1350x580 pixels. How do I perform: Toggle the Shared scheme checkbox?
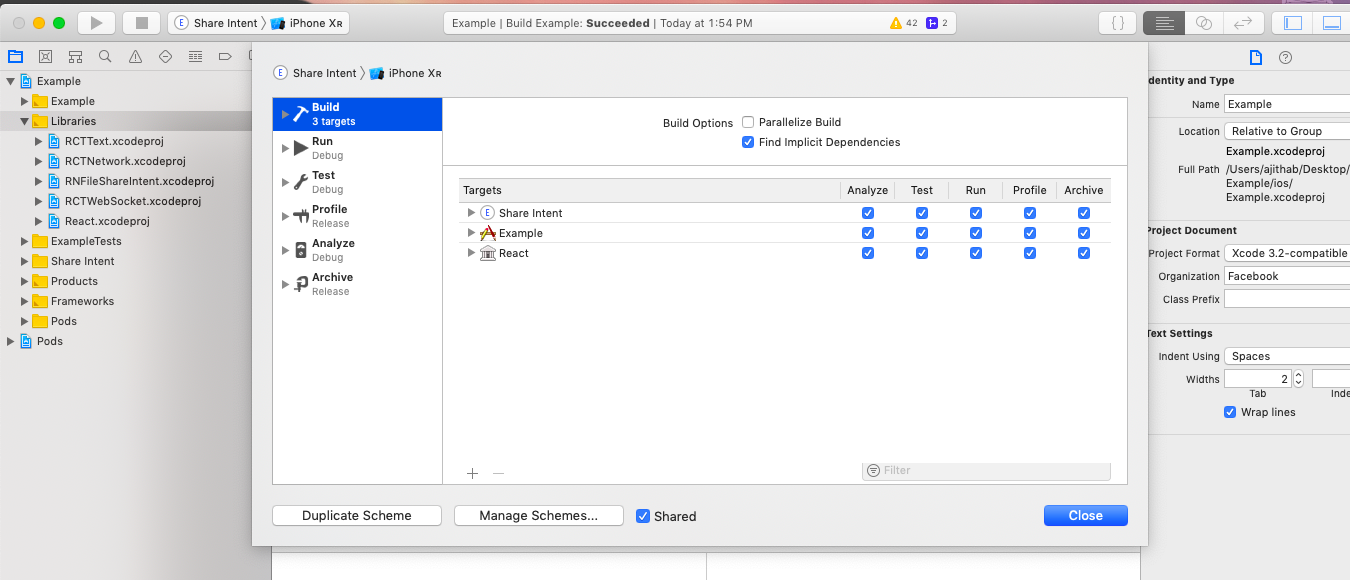point(643,516)
